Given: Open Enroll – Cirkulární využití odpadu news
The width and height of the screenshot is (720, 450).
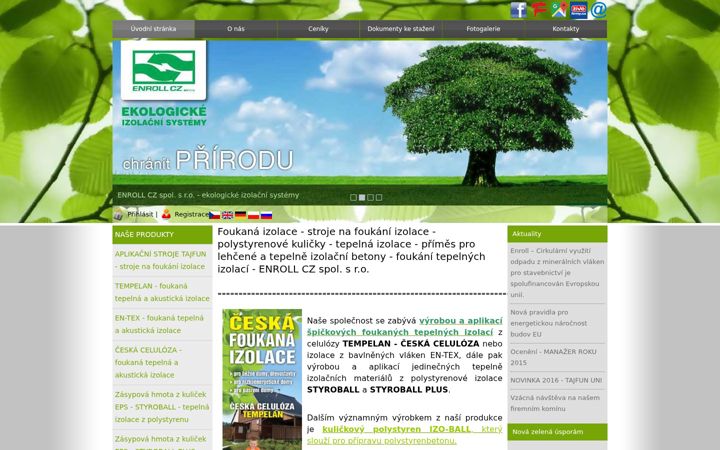Looking at the screenshot, I should 557,273.
